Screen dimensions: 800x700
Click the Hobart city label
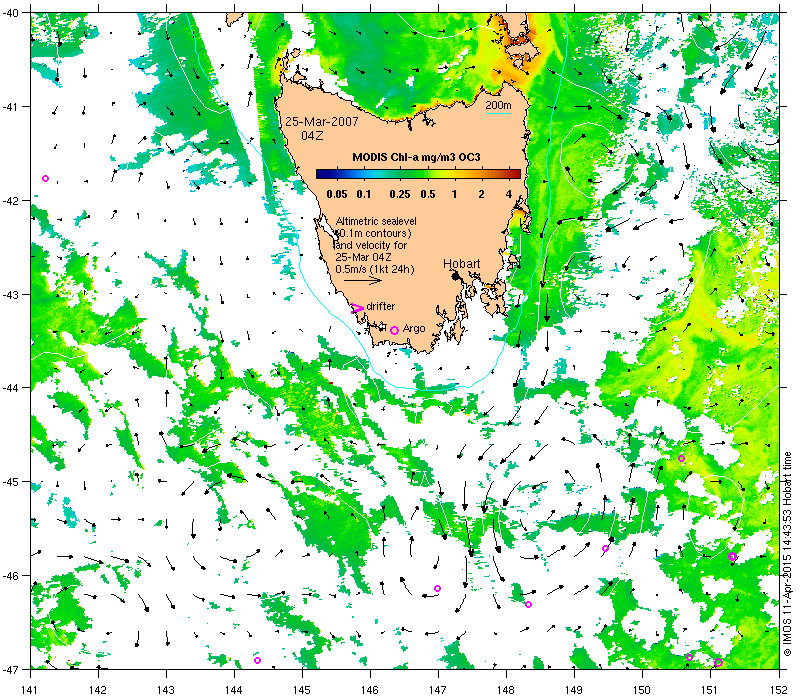click(x=461, y=264)
